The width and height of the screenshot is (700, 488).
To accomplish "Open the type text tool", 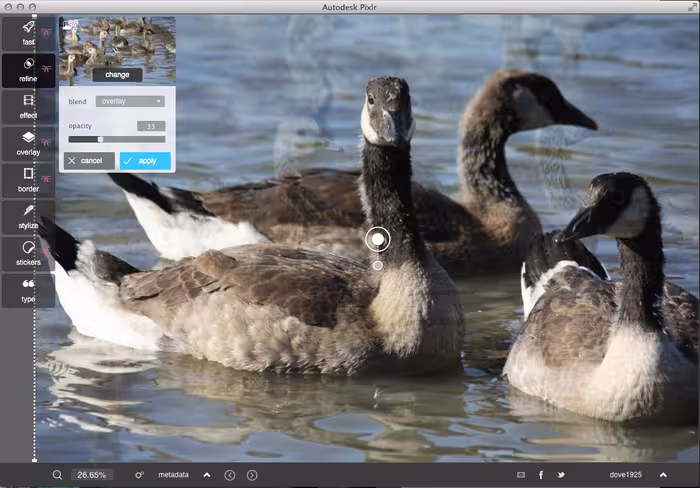I will [28, 291].
